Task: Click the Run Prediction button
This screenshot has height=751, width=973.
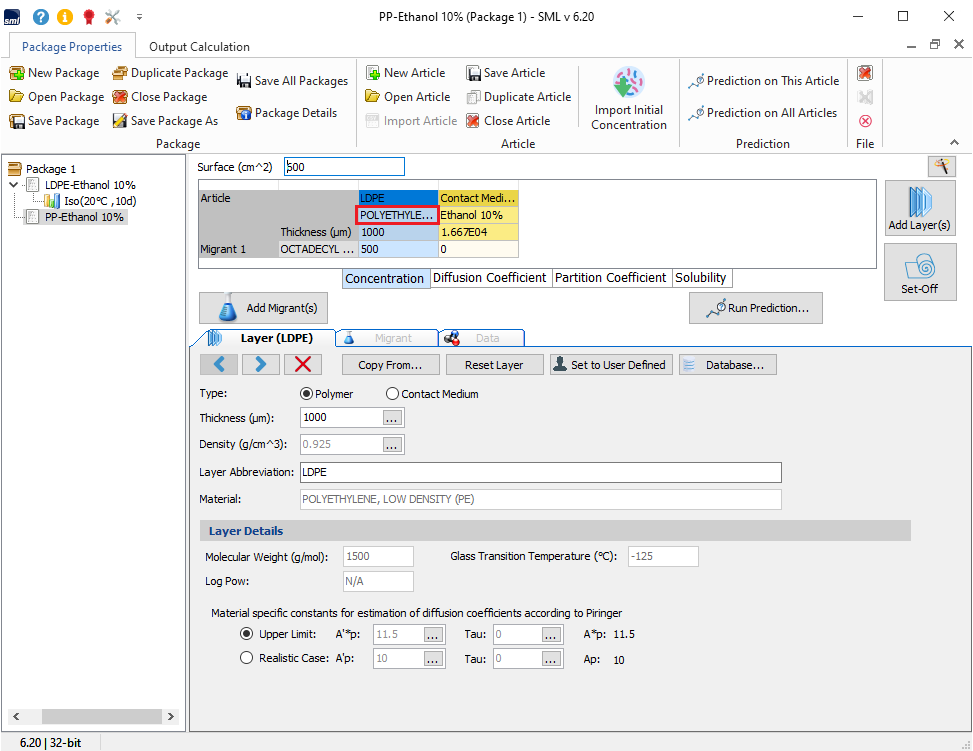Action: 755,309
